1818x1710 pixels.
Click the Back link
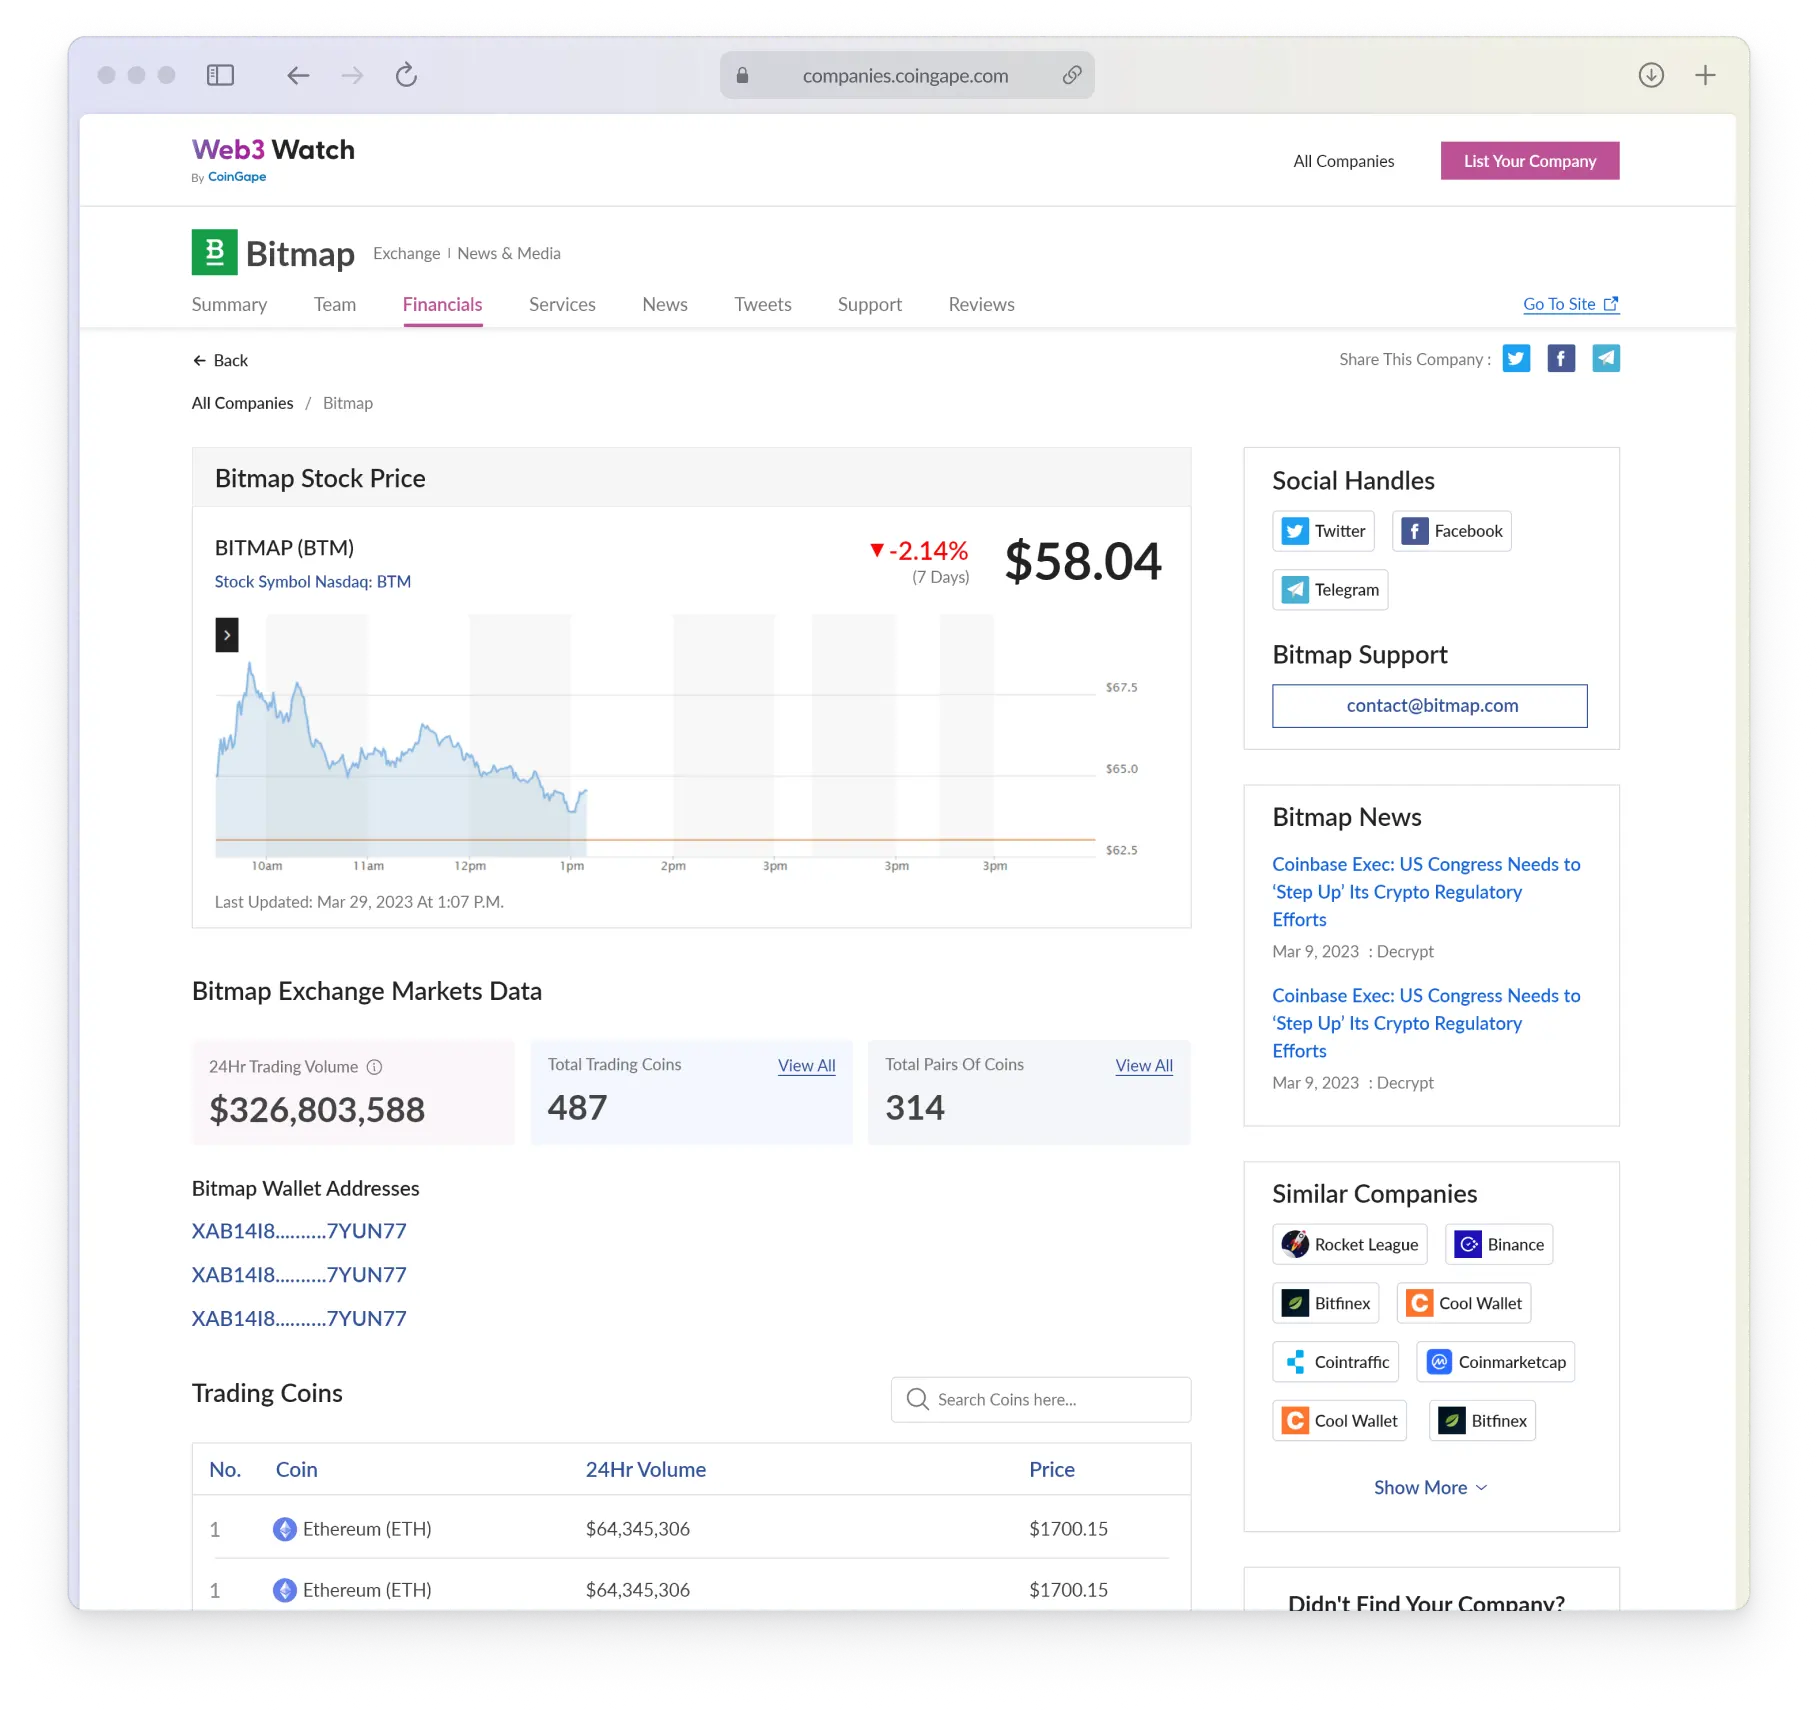(x=220, y=360)
